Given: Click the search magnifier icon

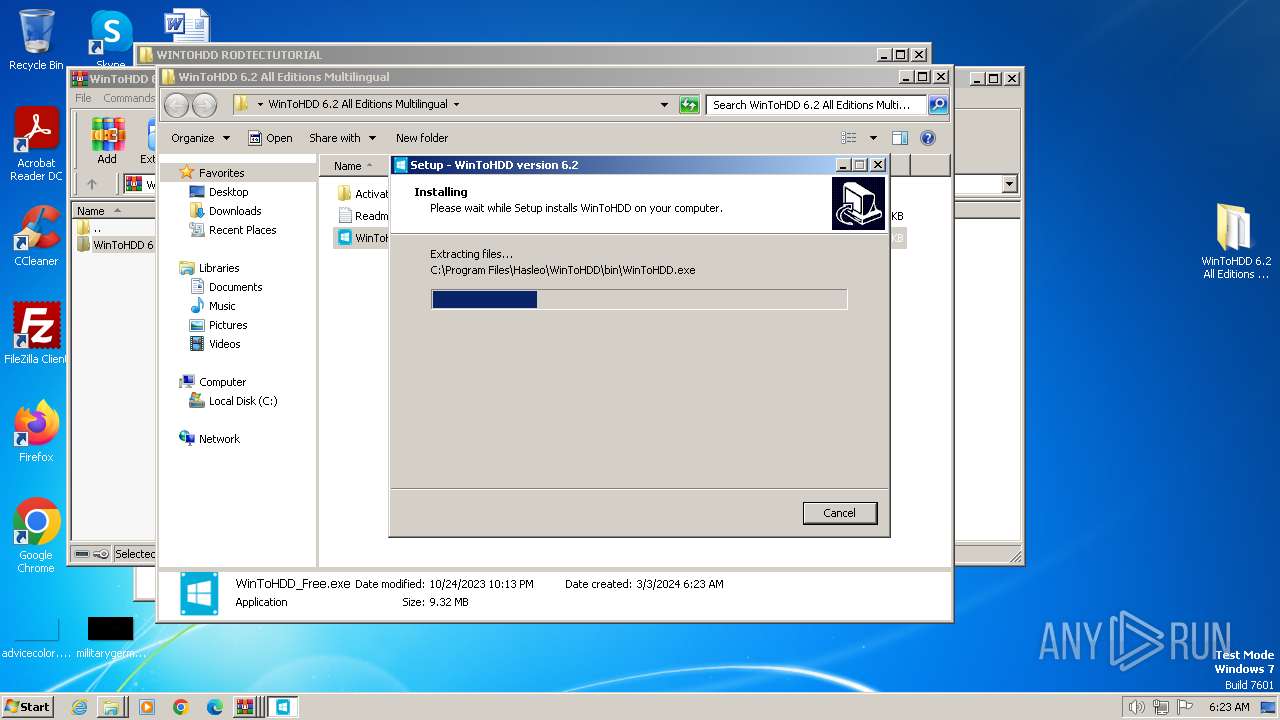Looking at the screenshot, I should coord(938,104).
